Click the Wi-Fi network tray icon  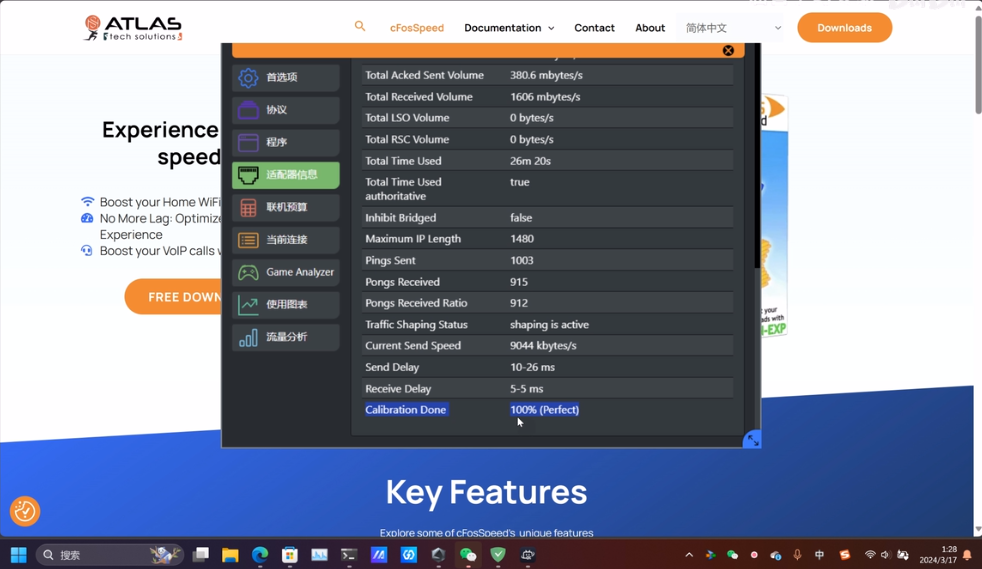tap(870, 555)
